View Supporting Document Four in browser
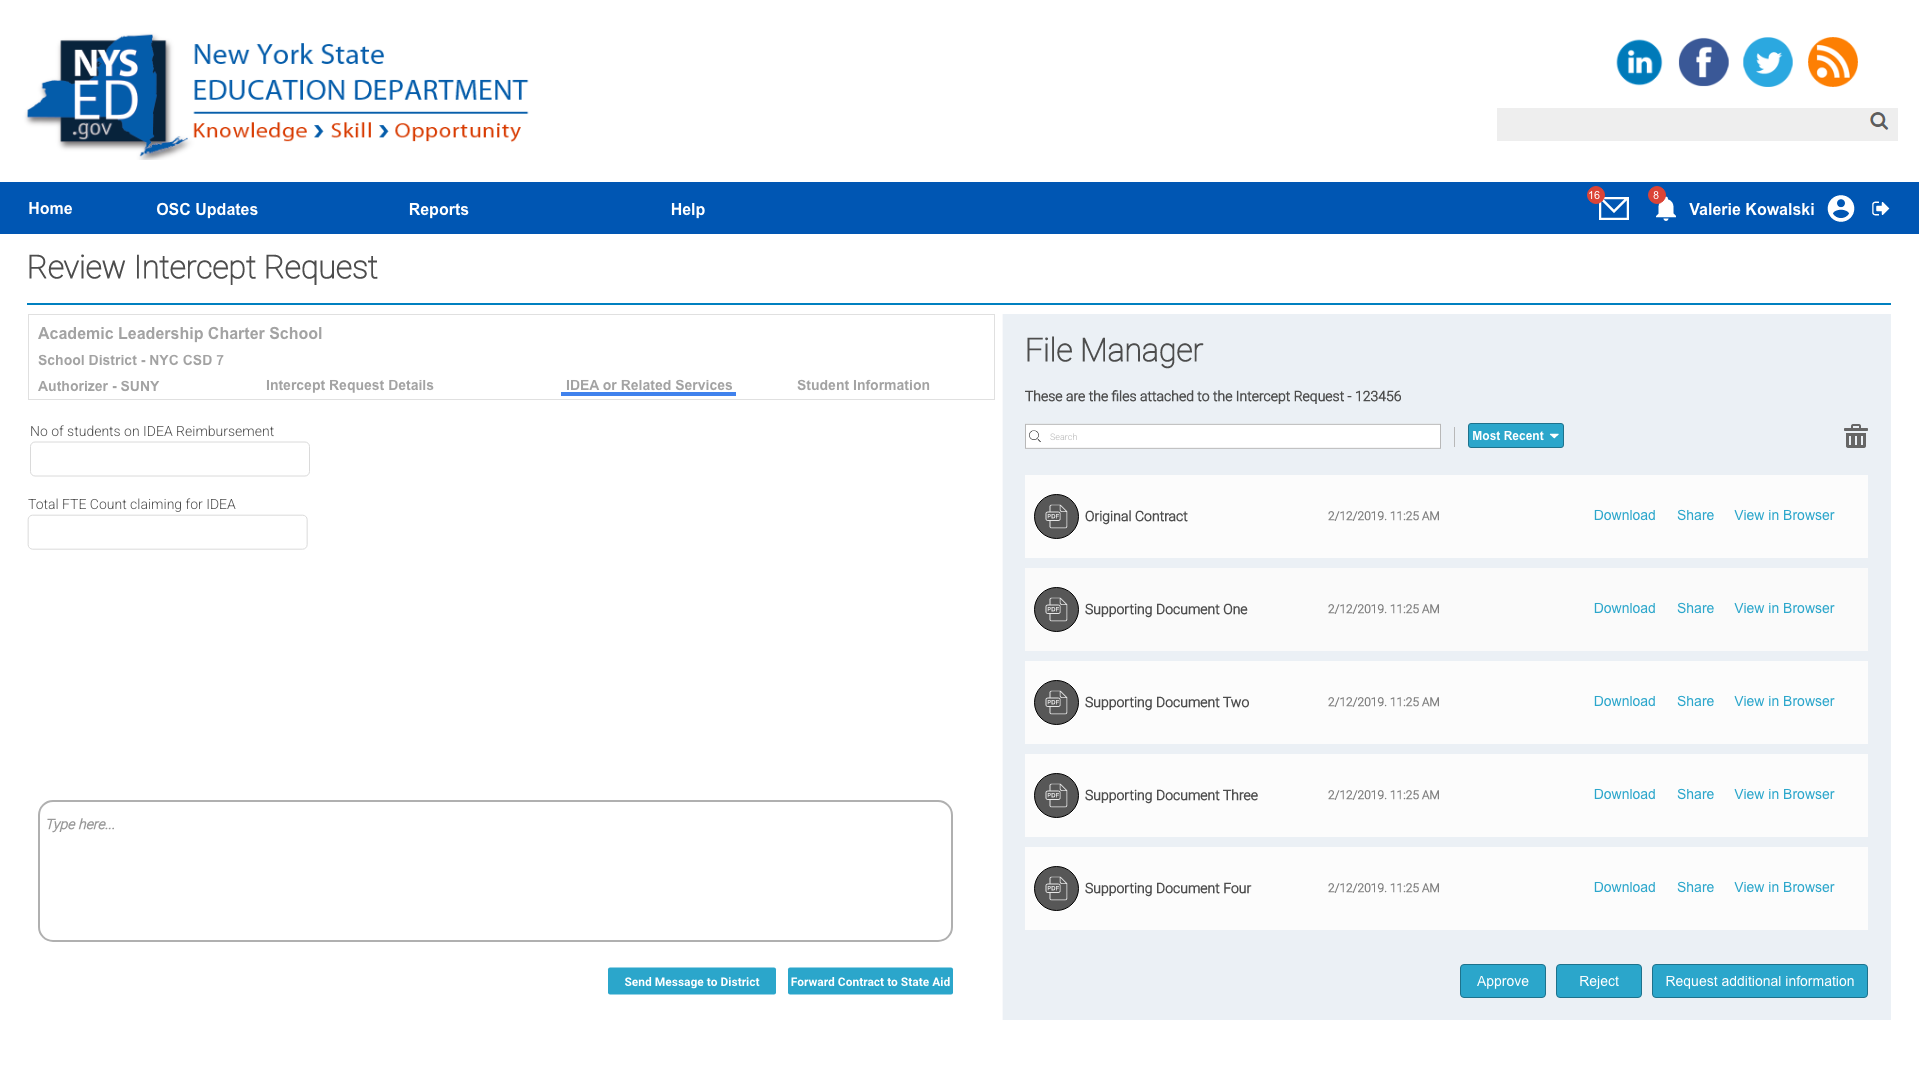Screen dimensions: 1920x1080 (x=1784, y=888)
